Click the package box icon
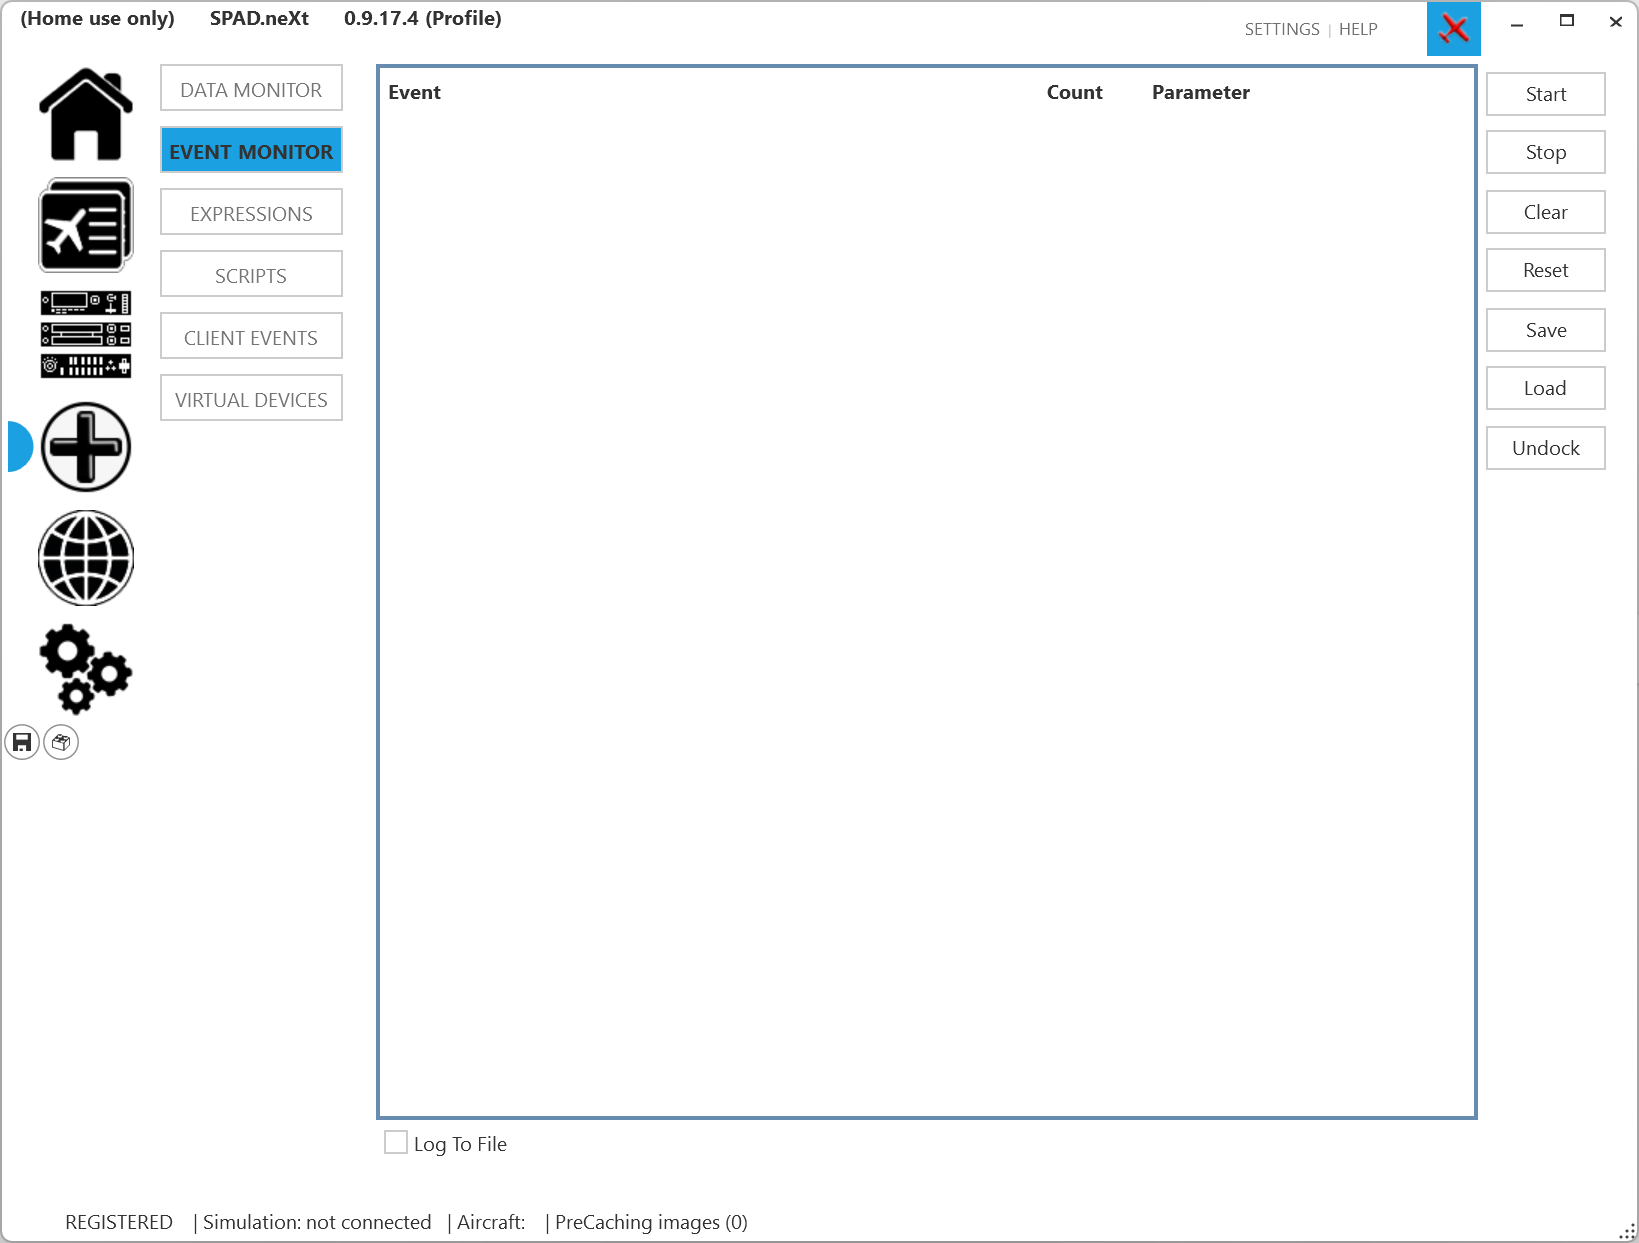The width and height of the screenshot is (1639, 1243). coord(61,742)
